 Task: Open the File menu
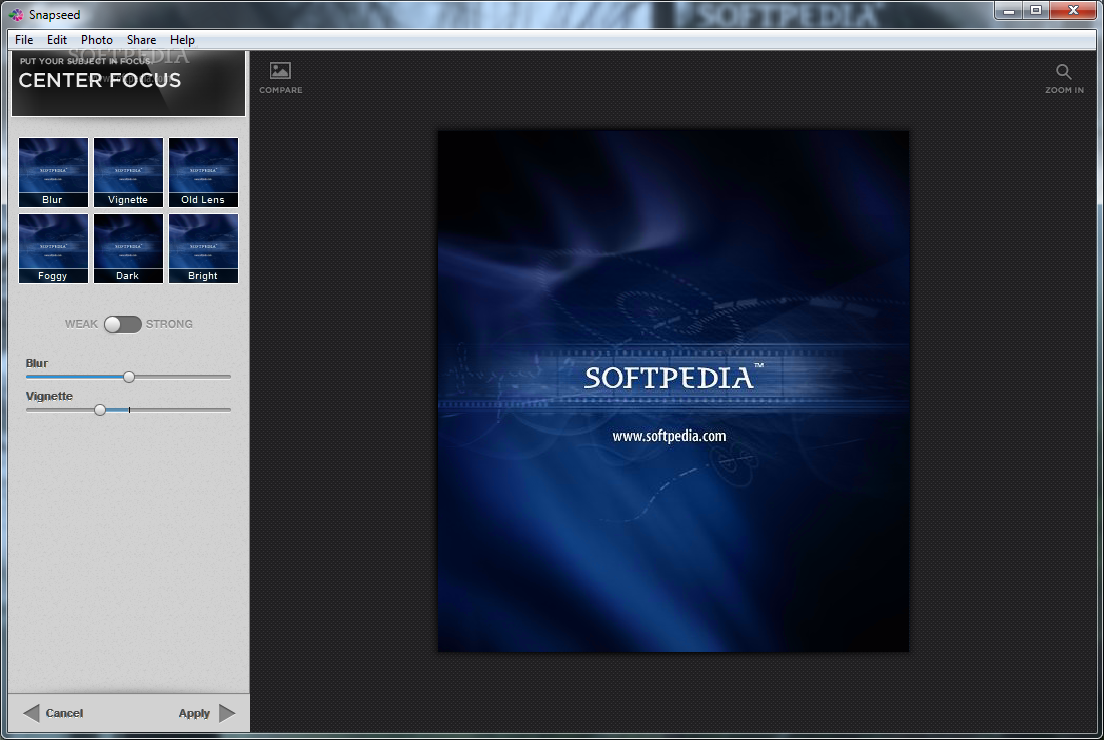click(x=24, y=39)
